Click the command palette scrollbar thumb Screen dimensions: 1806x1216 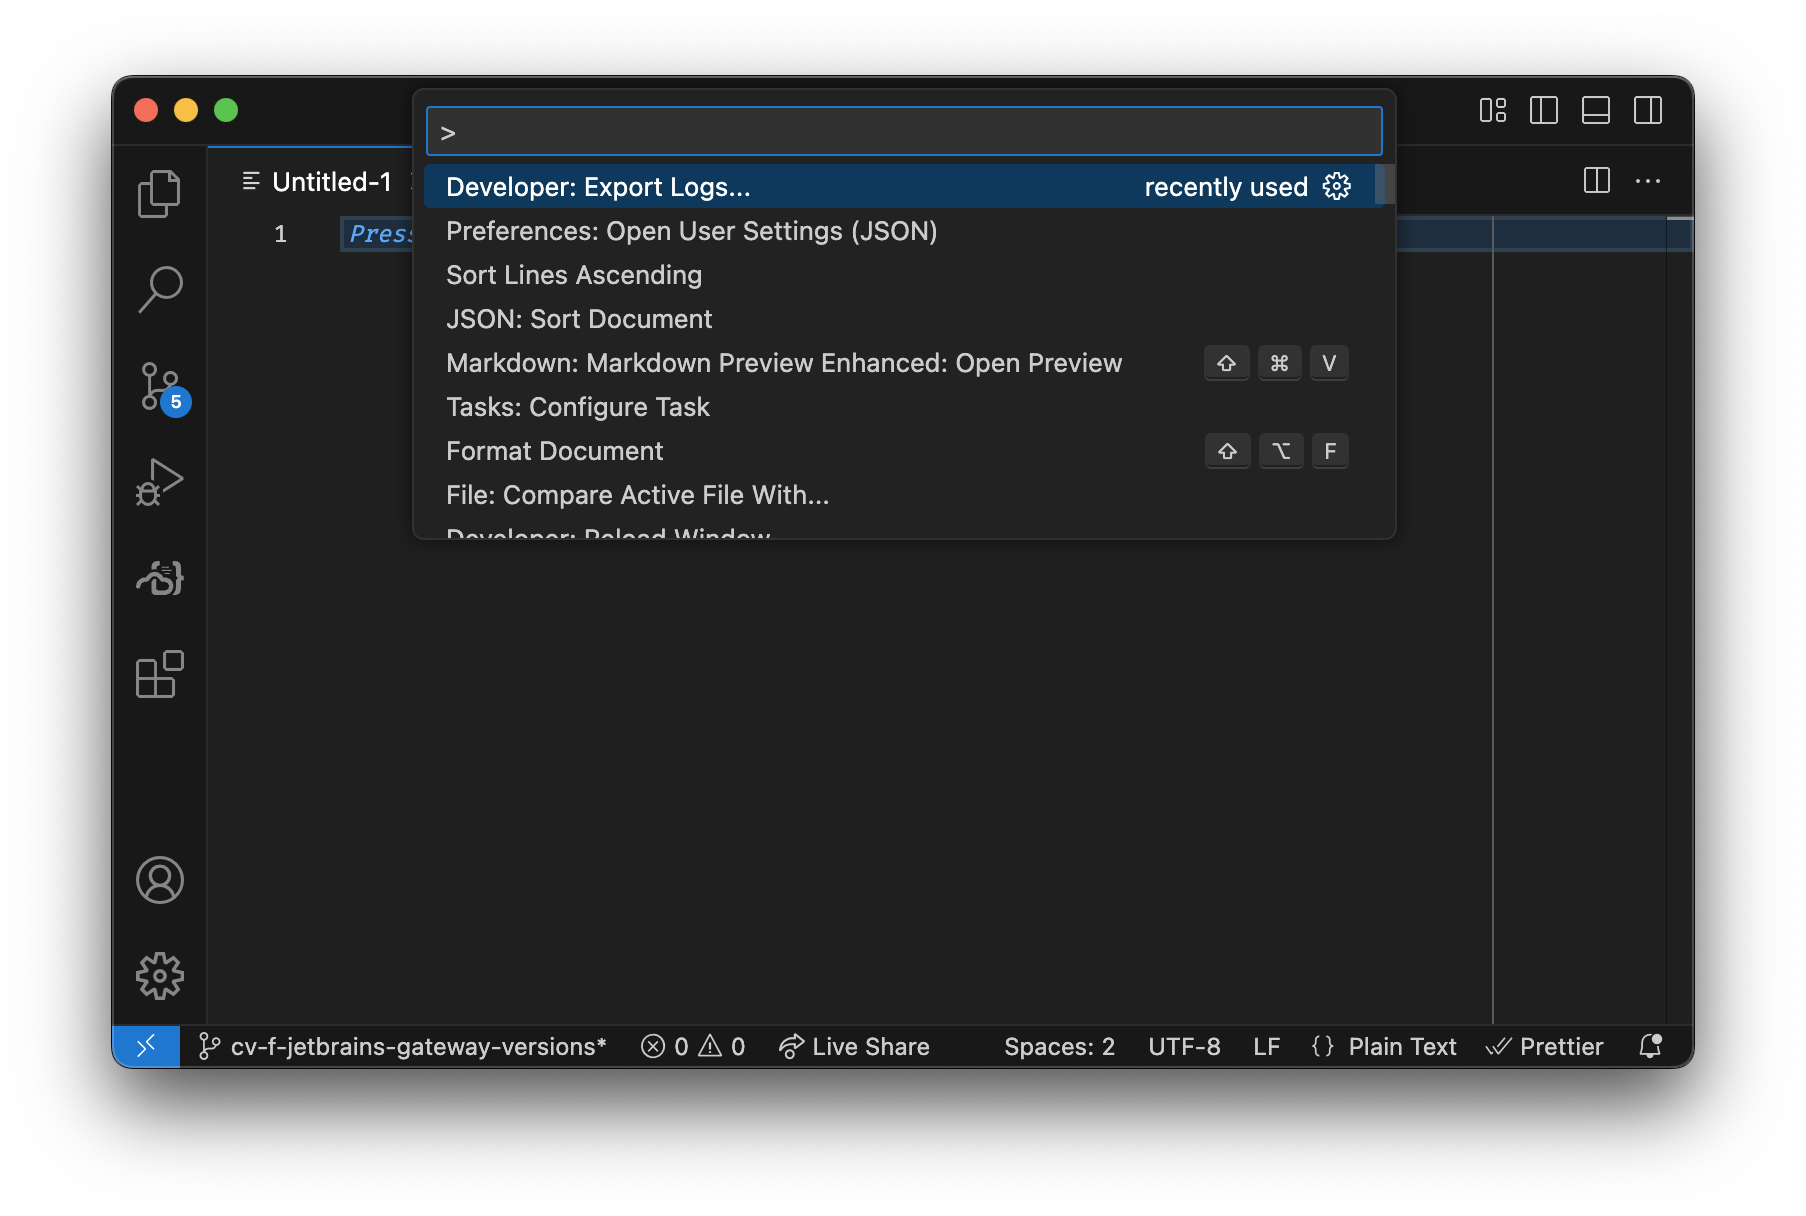pos(1384,186)
